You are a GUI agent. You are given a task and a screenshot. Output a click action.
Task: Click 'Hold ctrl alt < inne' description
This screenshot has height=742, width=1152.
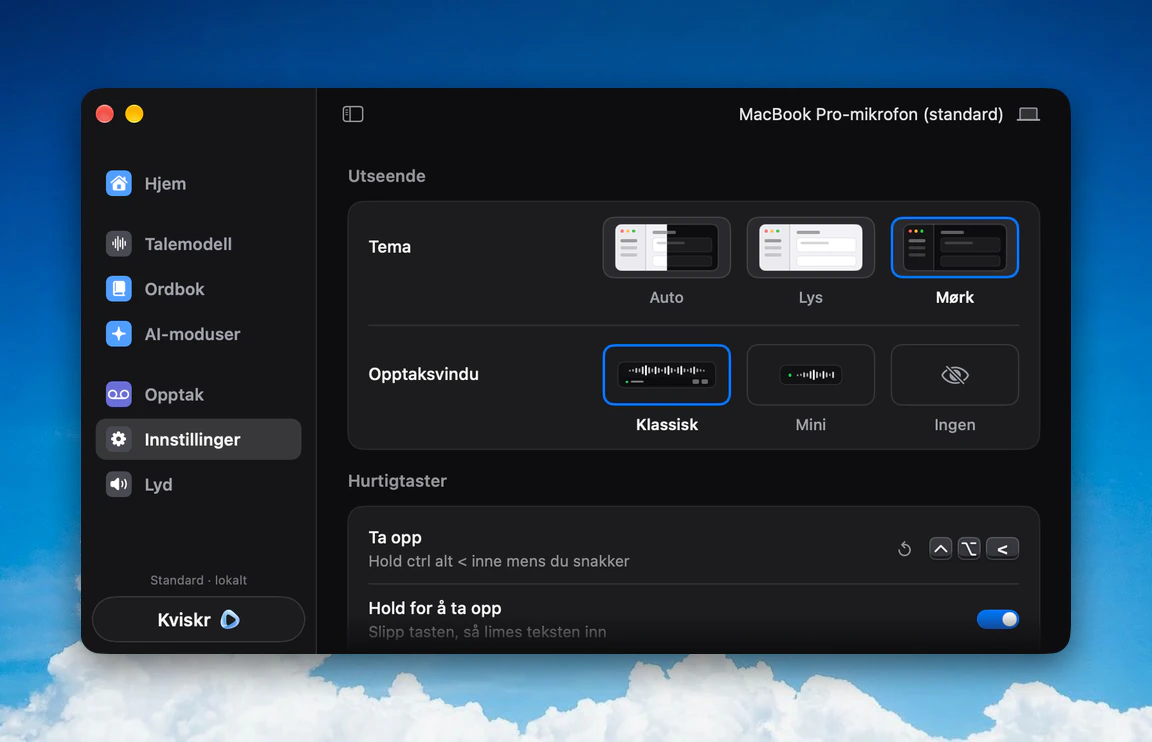pos(499,561)
